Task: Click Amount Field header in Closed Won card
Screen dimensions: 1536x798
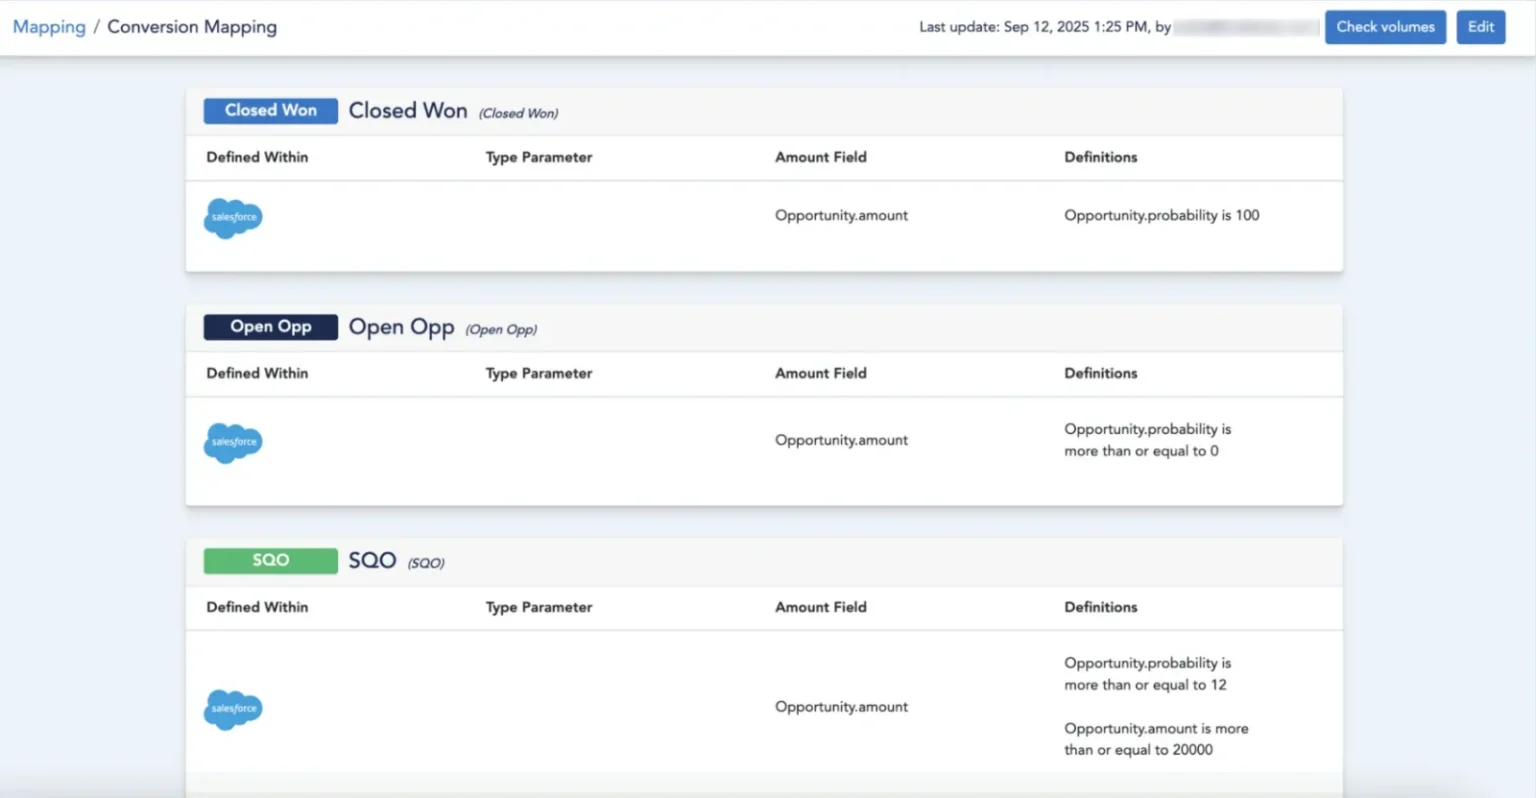Action: [x=821, y=157]
